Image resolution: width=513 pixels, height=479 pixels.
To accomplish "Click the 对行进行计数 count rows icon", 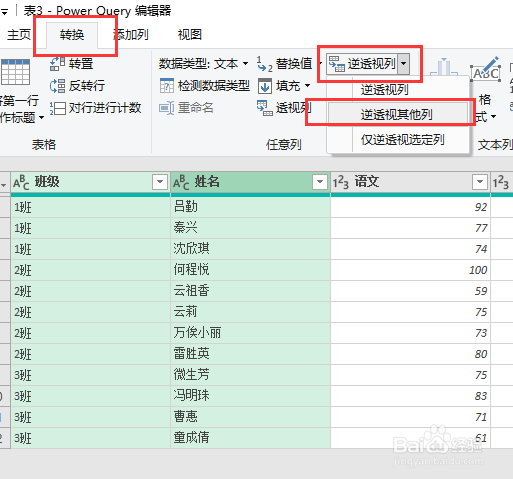I will [x=57, y=108].
